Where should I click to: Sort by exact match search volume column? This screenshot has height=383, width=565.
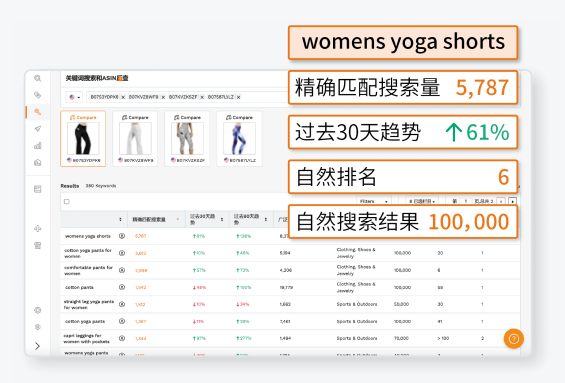[x=156, y=219]
